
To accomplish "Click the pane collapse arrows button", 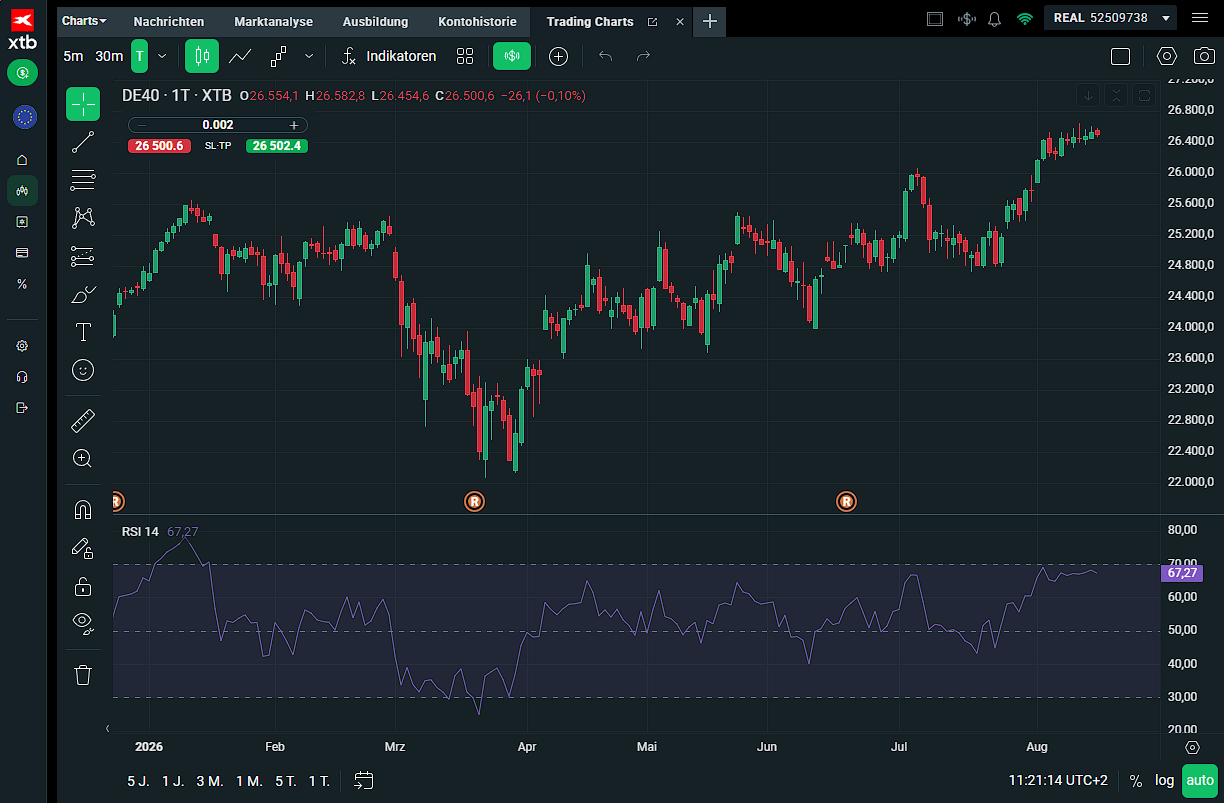I will [x=1117, y=95].
